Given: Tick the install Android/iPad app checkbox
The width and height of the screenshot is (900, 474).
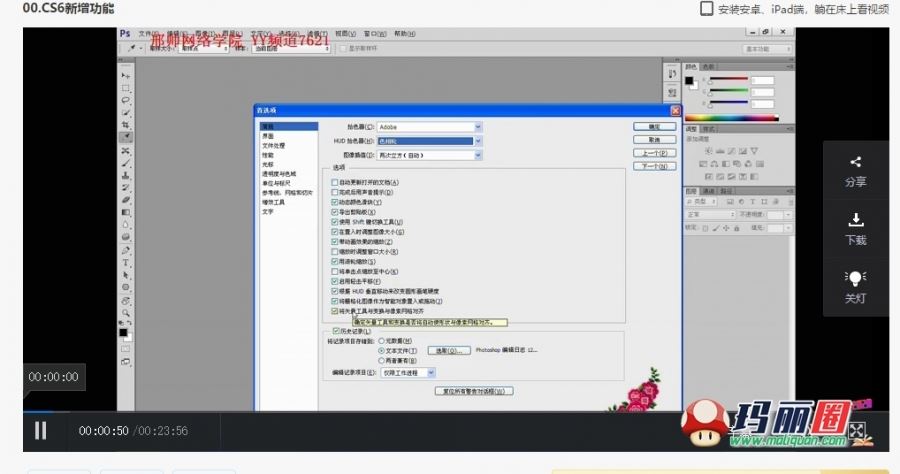Looking at the screenshot, I should point(707,8).
